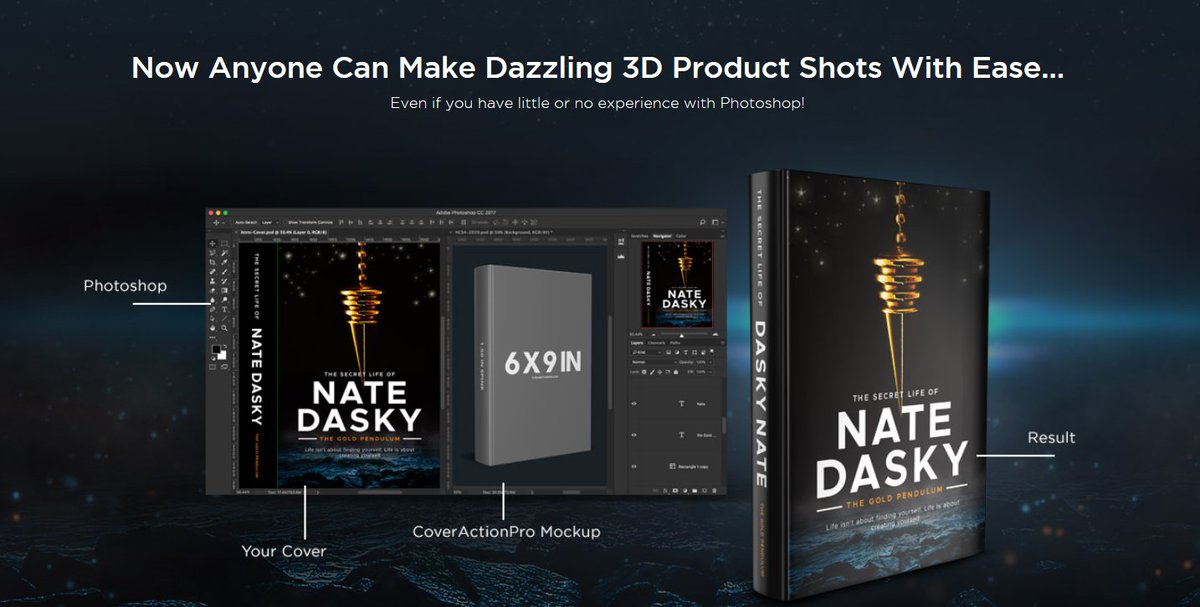
Task: Switch to the Intro-Cover.psd document tab
Action: [283, 232]
